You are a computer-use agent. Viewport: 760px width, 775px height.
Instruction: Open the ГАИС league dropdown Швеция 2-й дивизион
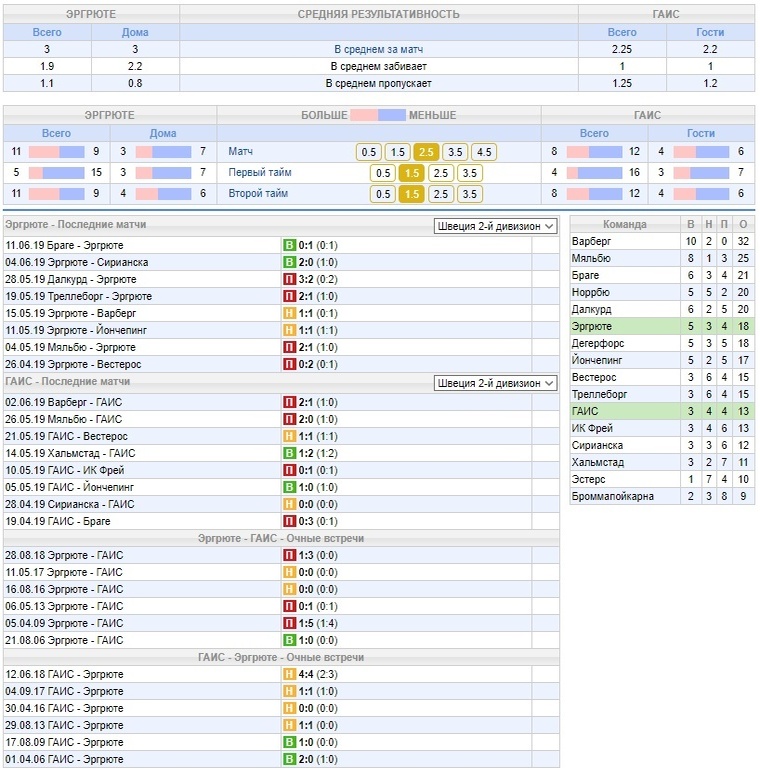[496, 383]
